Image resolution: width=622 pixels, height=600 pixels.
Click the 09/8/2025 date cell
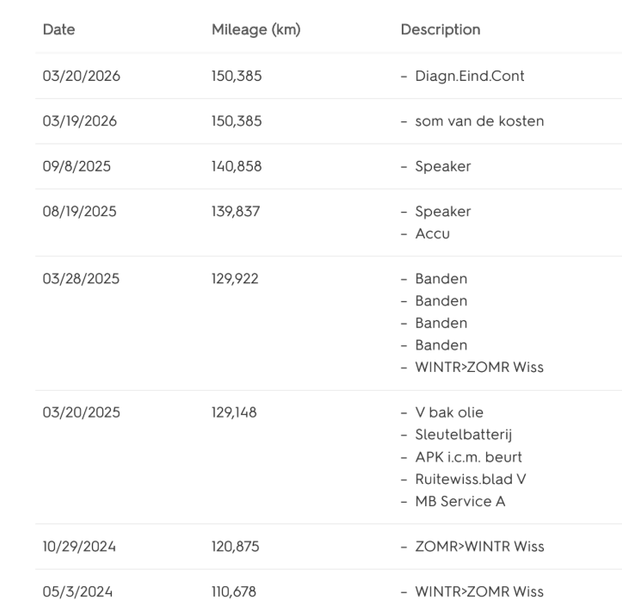[x=77, y=166]
